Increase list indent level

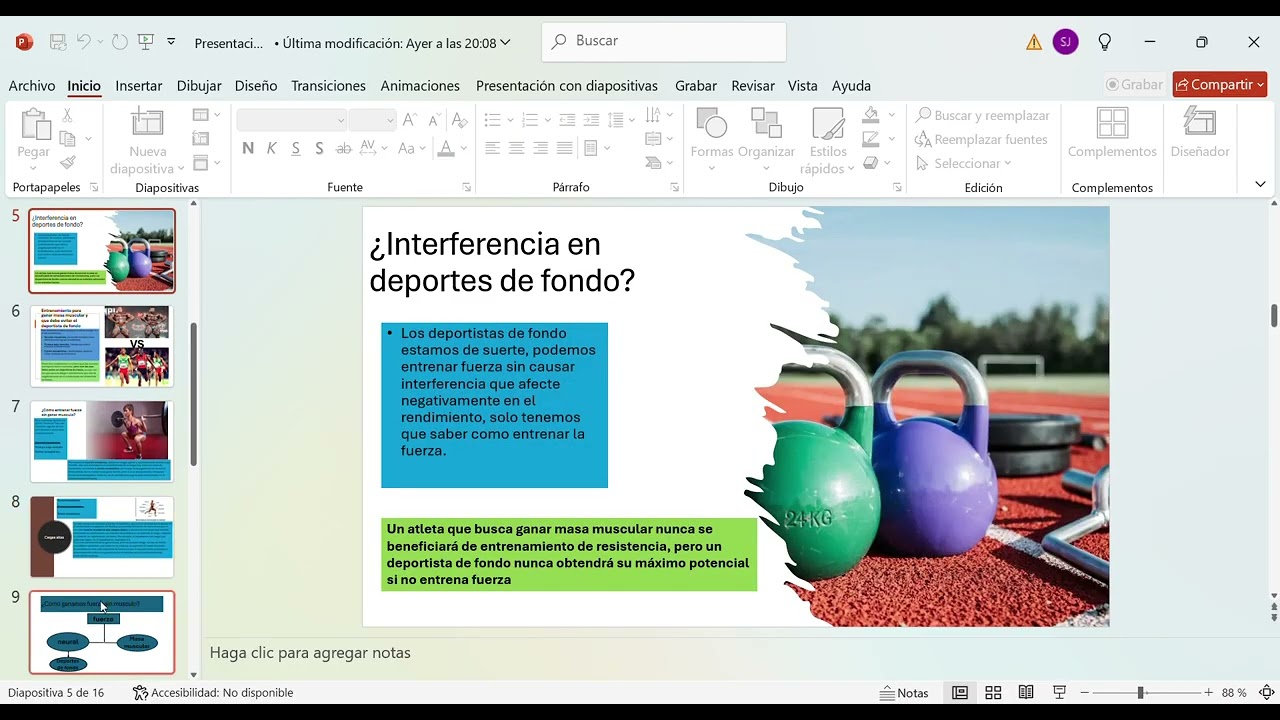point(591,120)
